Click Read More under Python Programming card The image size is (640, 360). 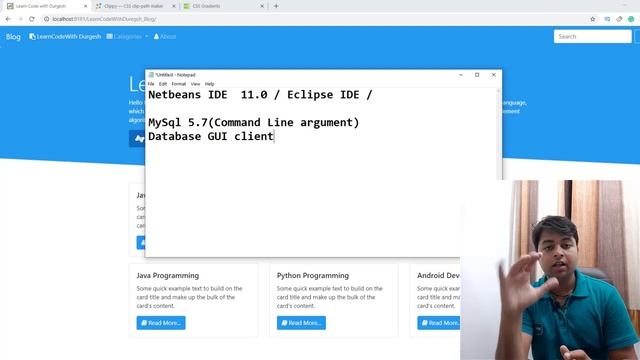[x=301, y=323]
